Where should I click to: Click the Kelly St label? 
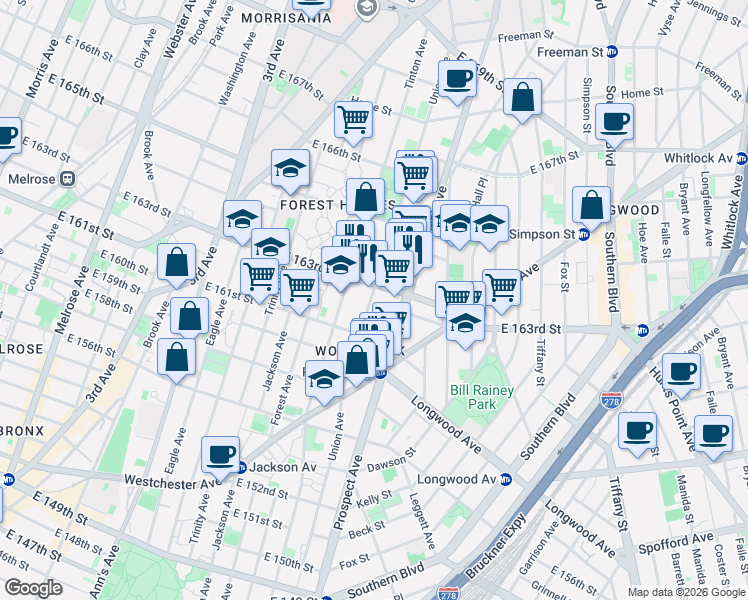pyautogui.click(x=374, y=499)
